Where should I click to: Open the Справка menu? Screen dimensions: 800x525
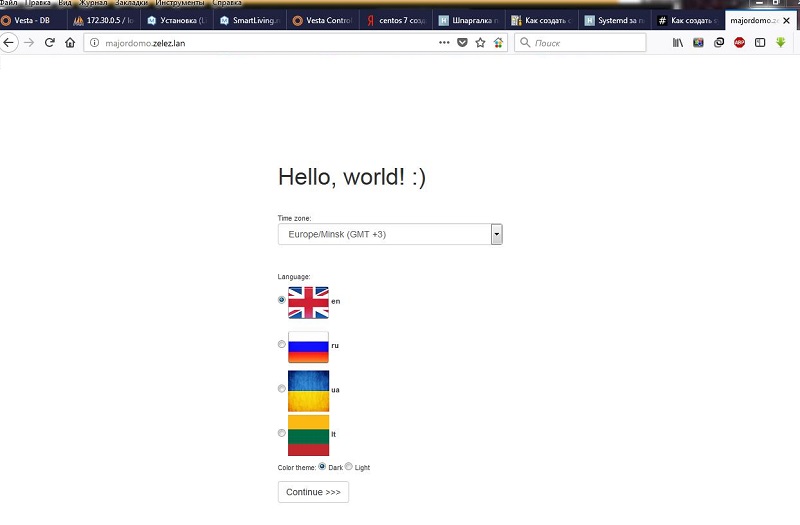click(x=227, y=3)
